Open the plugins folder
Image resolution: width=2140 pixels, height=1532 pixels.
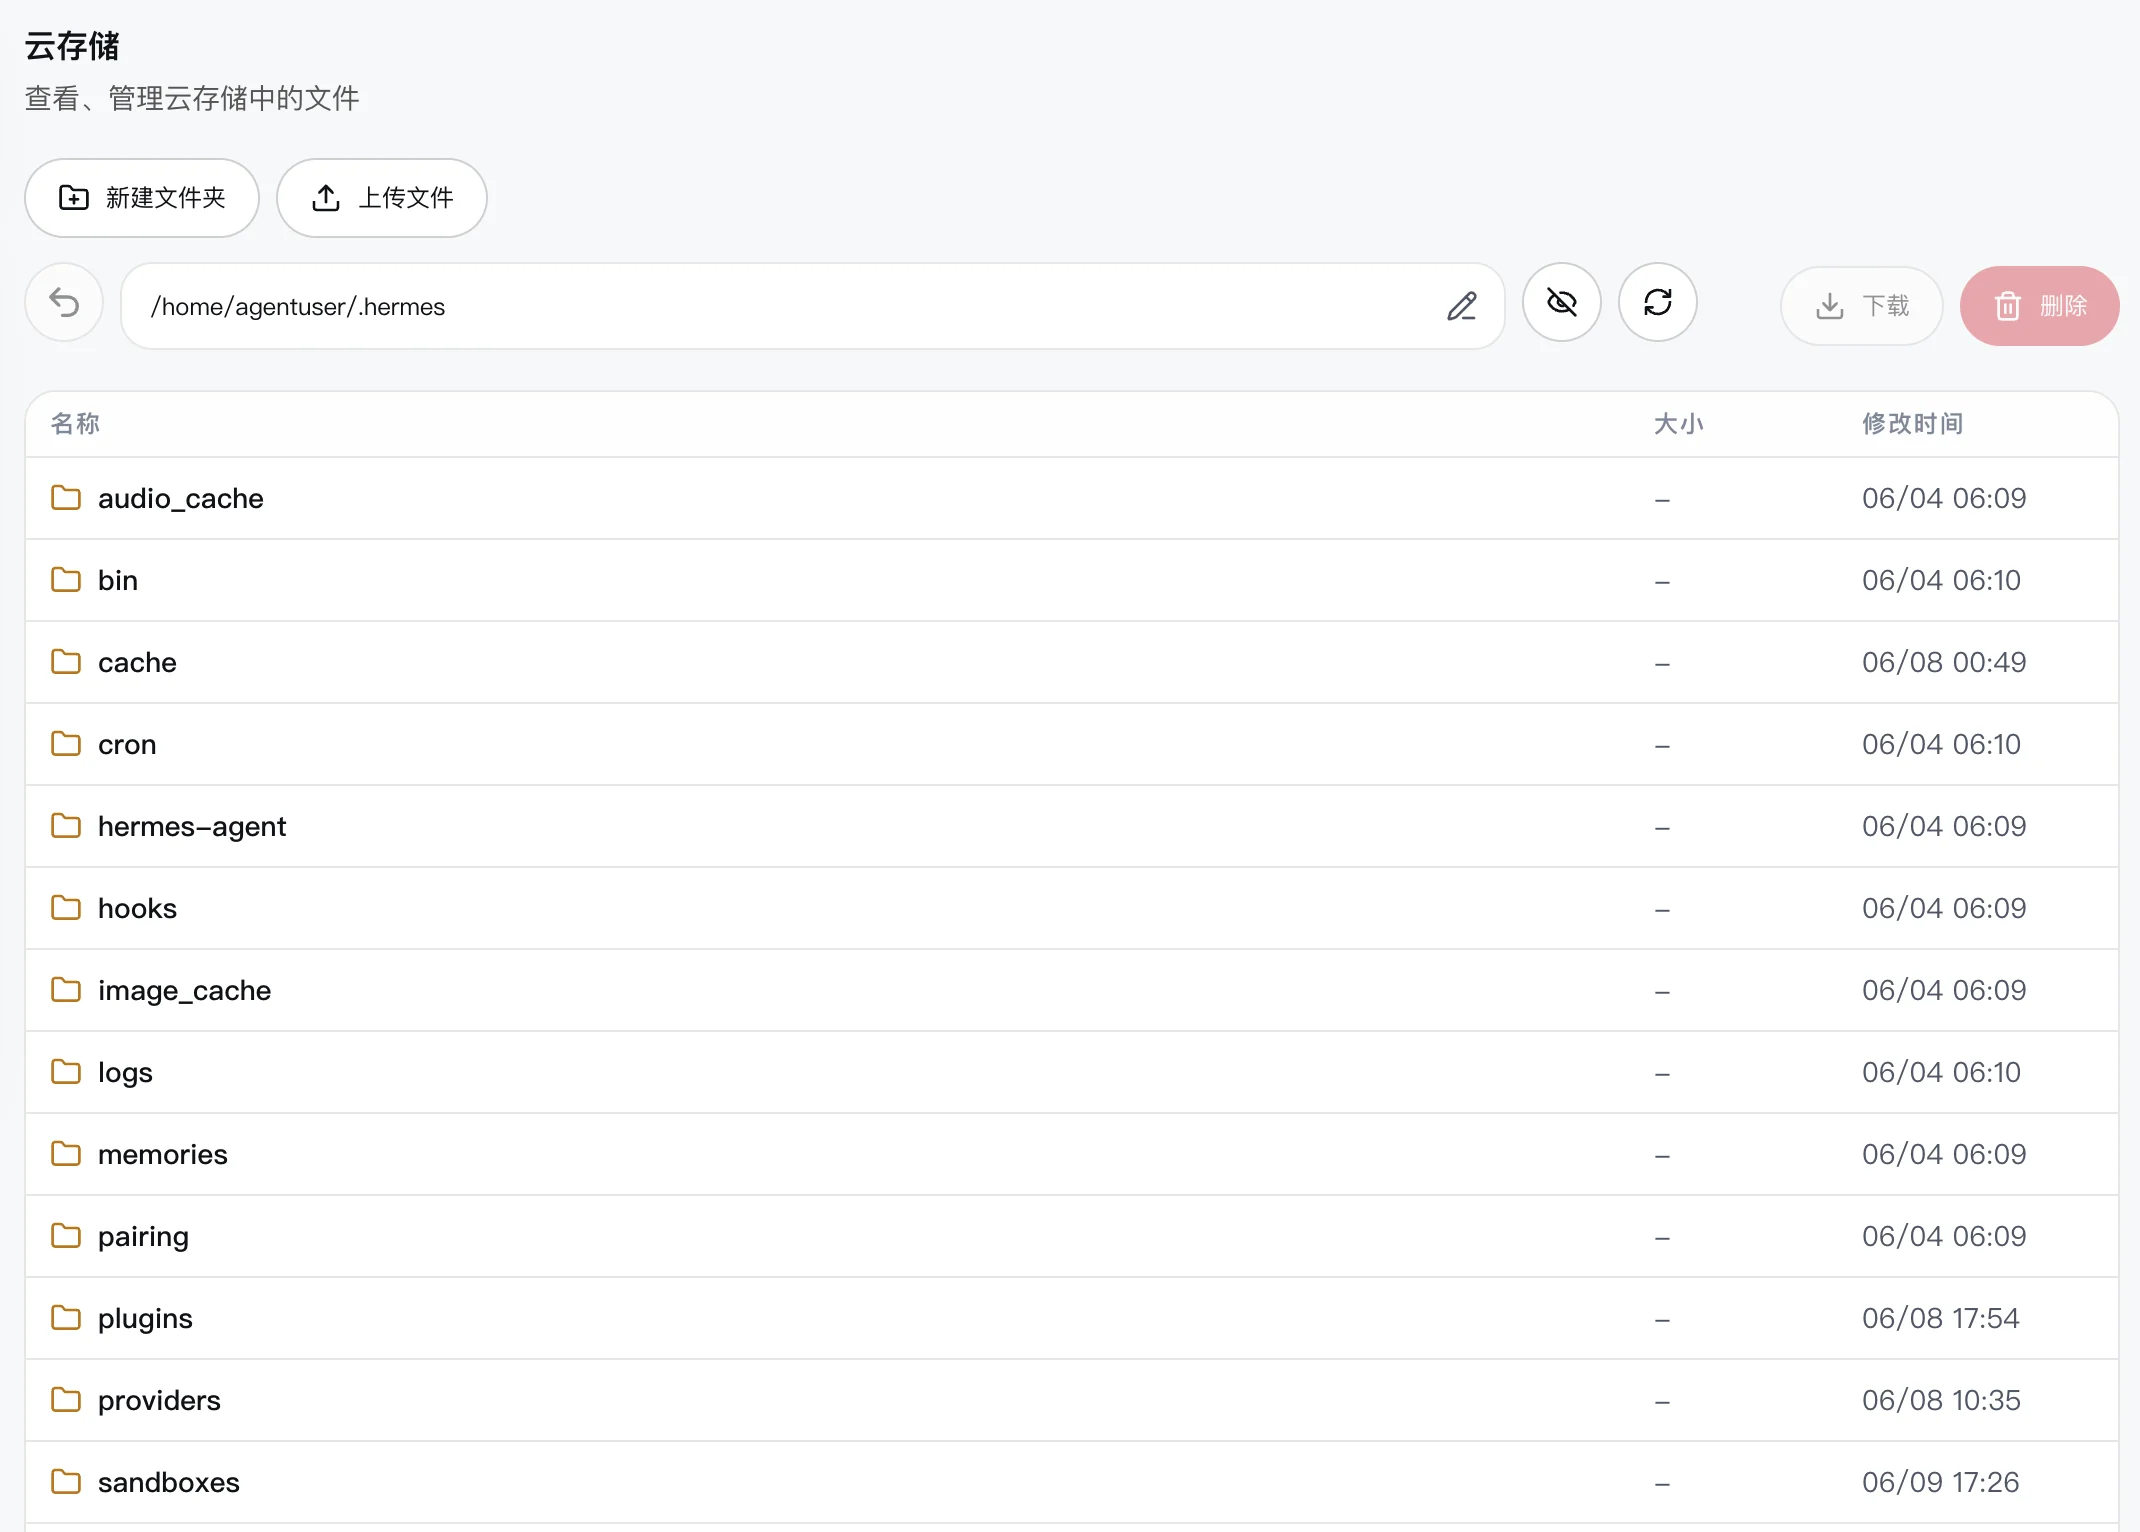[145, 1318]
